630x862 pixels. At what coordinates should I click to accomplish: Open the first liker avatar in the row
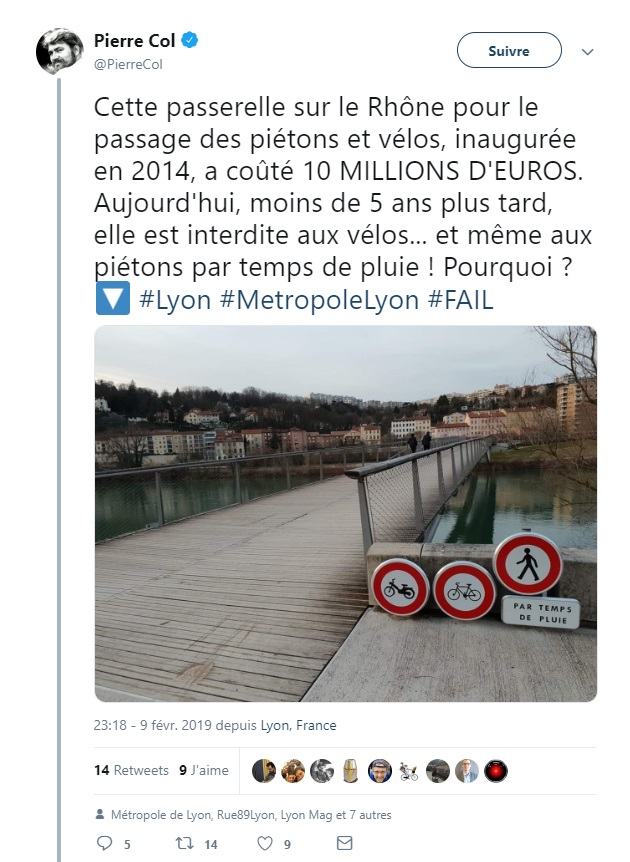pyautogui.click(x=264, y=771)
